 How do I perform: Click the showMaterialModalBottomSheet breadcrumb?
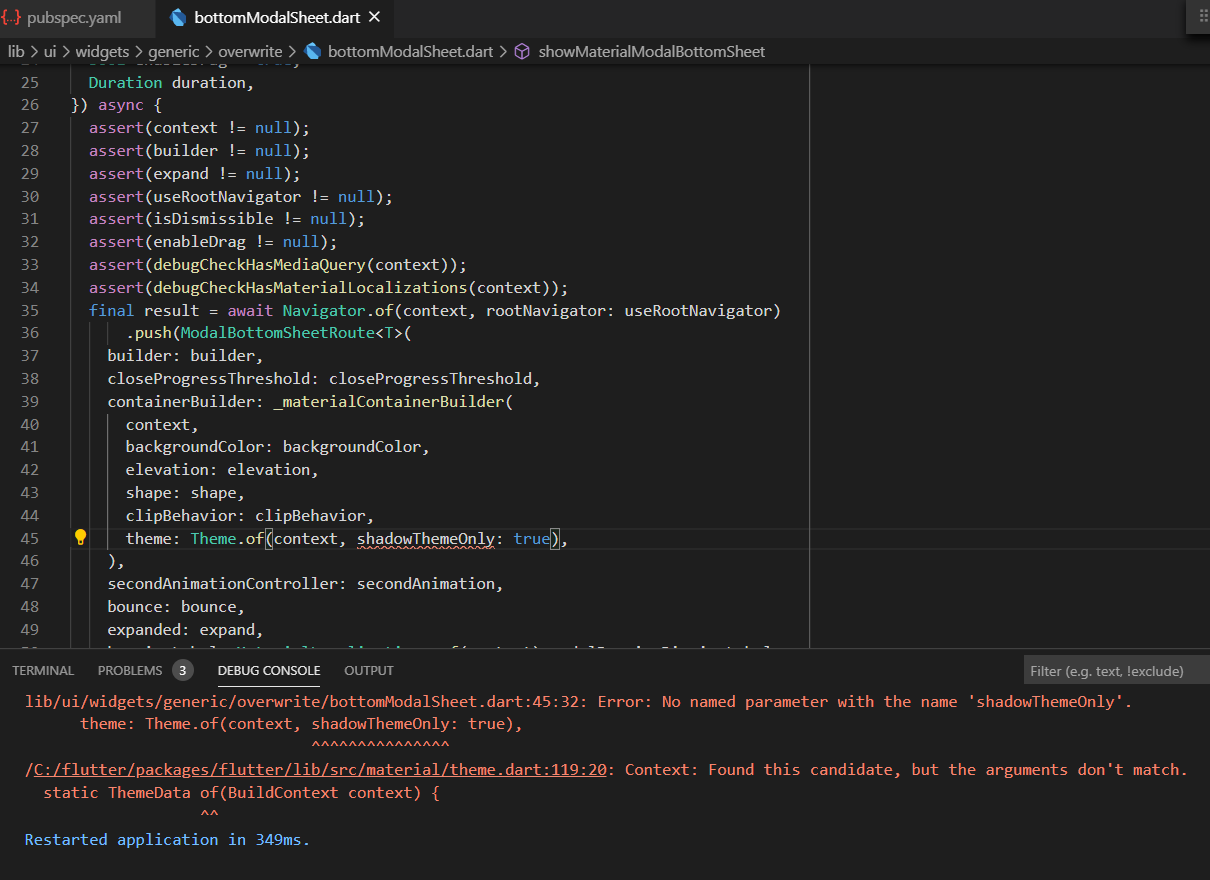652,50
